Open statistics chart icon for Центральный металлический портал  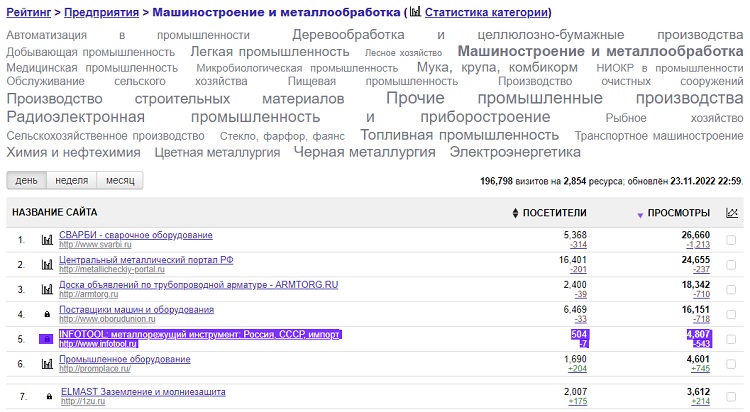pos(47,265)
